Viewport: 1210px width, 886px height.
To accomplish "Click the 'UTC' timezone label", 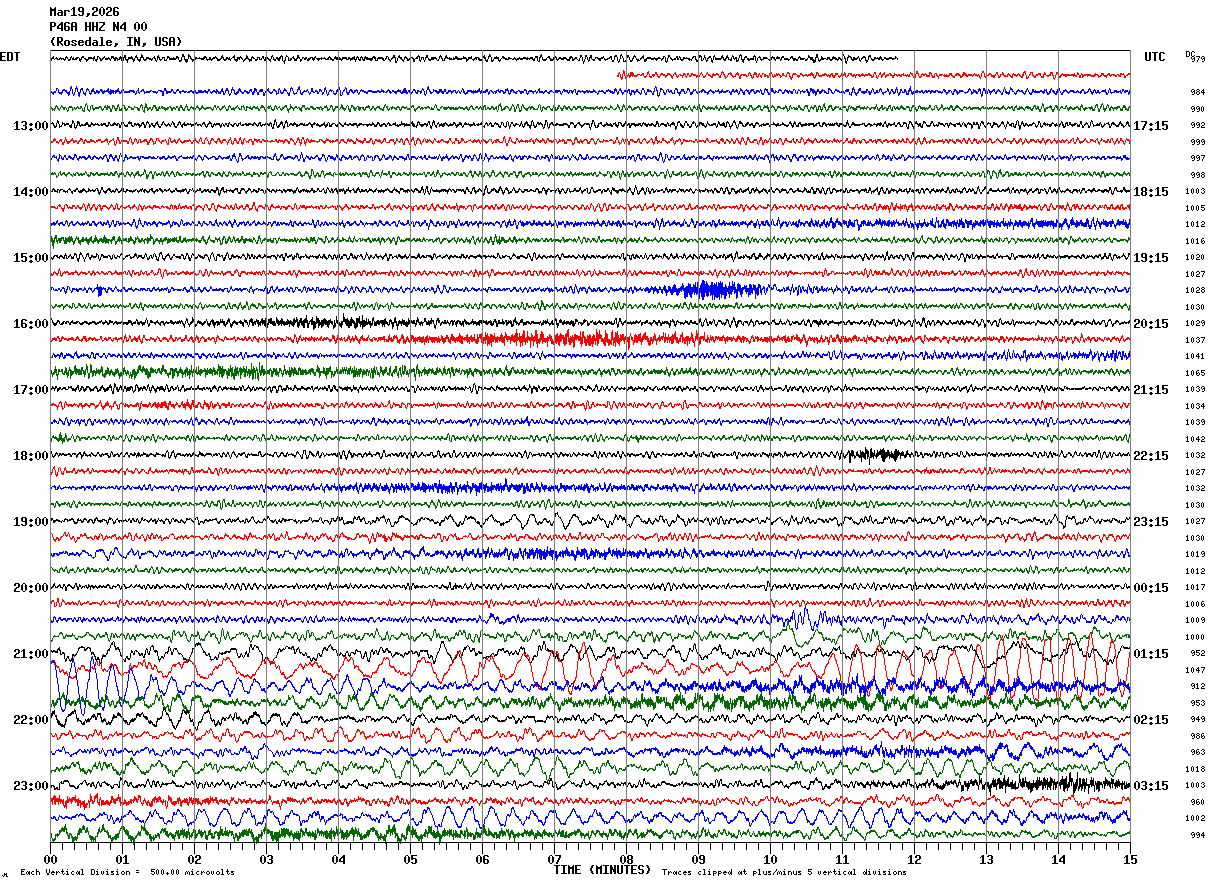I will (x=1155, y=57).
